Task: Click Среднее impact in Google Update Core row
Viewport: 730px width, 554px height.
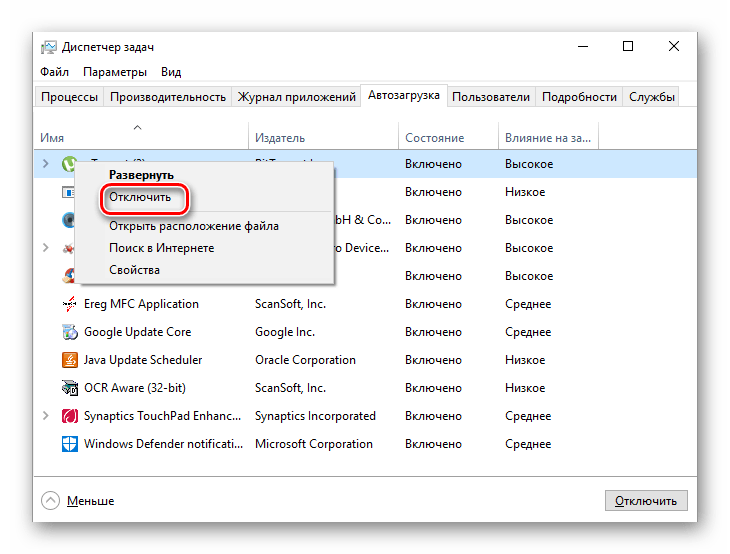Action: pos(528,332)
